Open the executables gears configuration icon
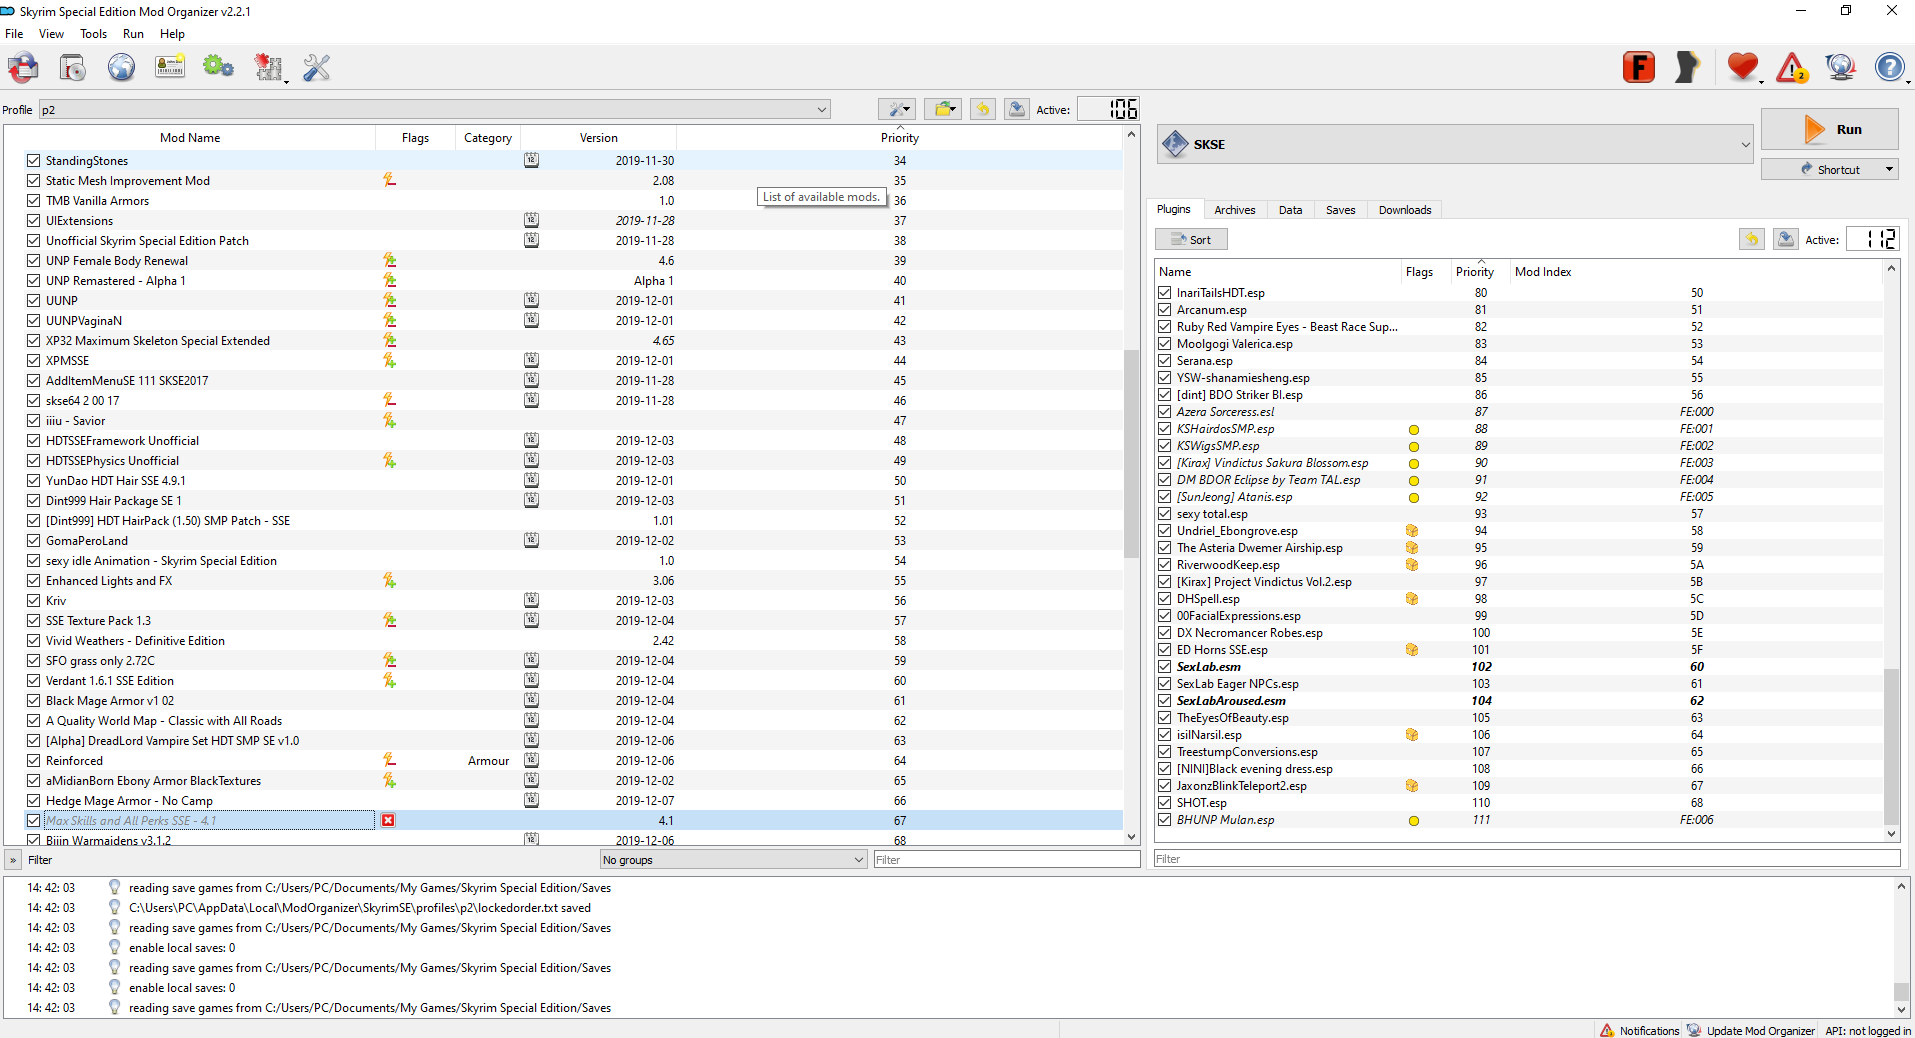Screen dimensions: 1915x1038 coord(218,67)
